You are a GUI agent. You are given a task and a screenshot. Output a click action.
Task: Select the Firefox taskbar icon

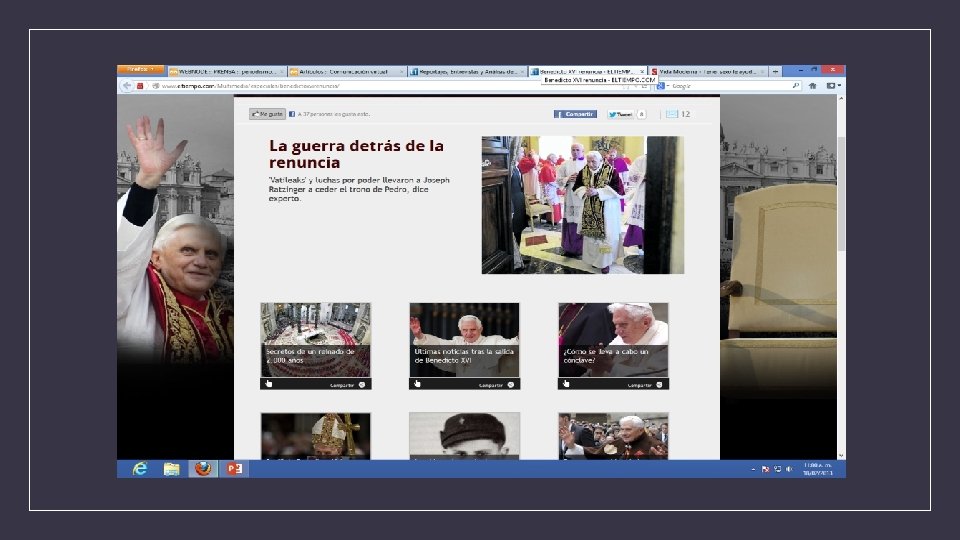coord(203,469)
